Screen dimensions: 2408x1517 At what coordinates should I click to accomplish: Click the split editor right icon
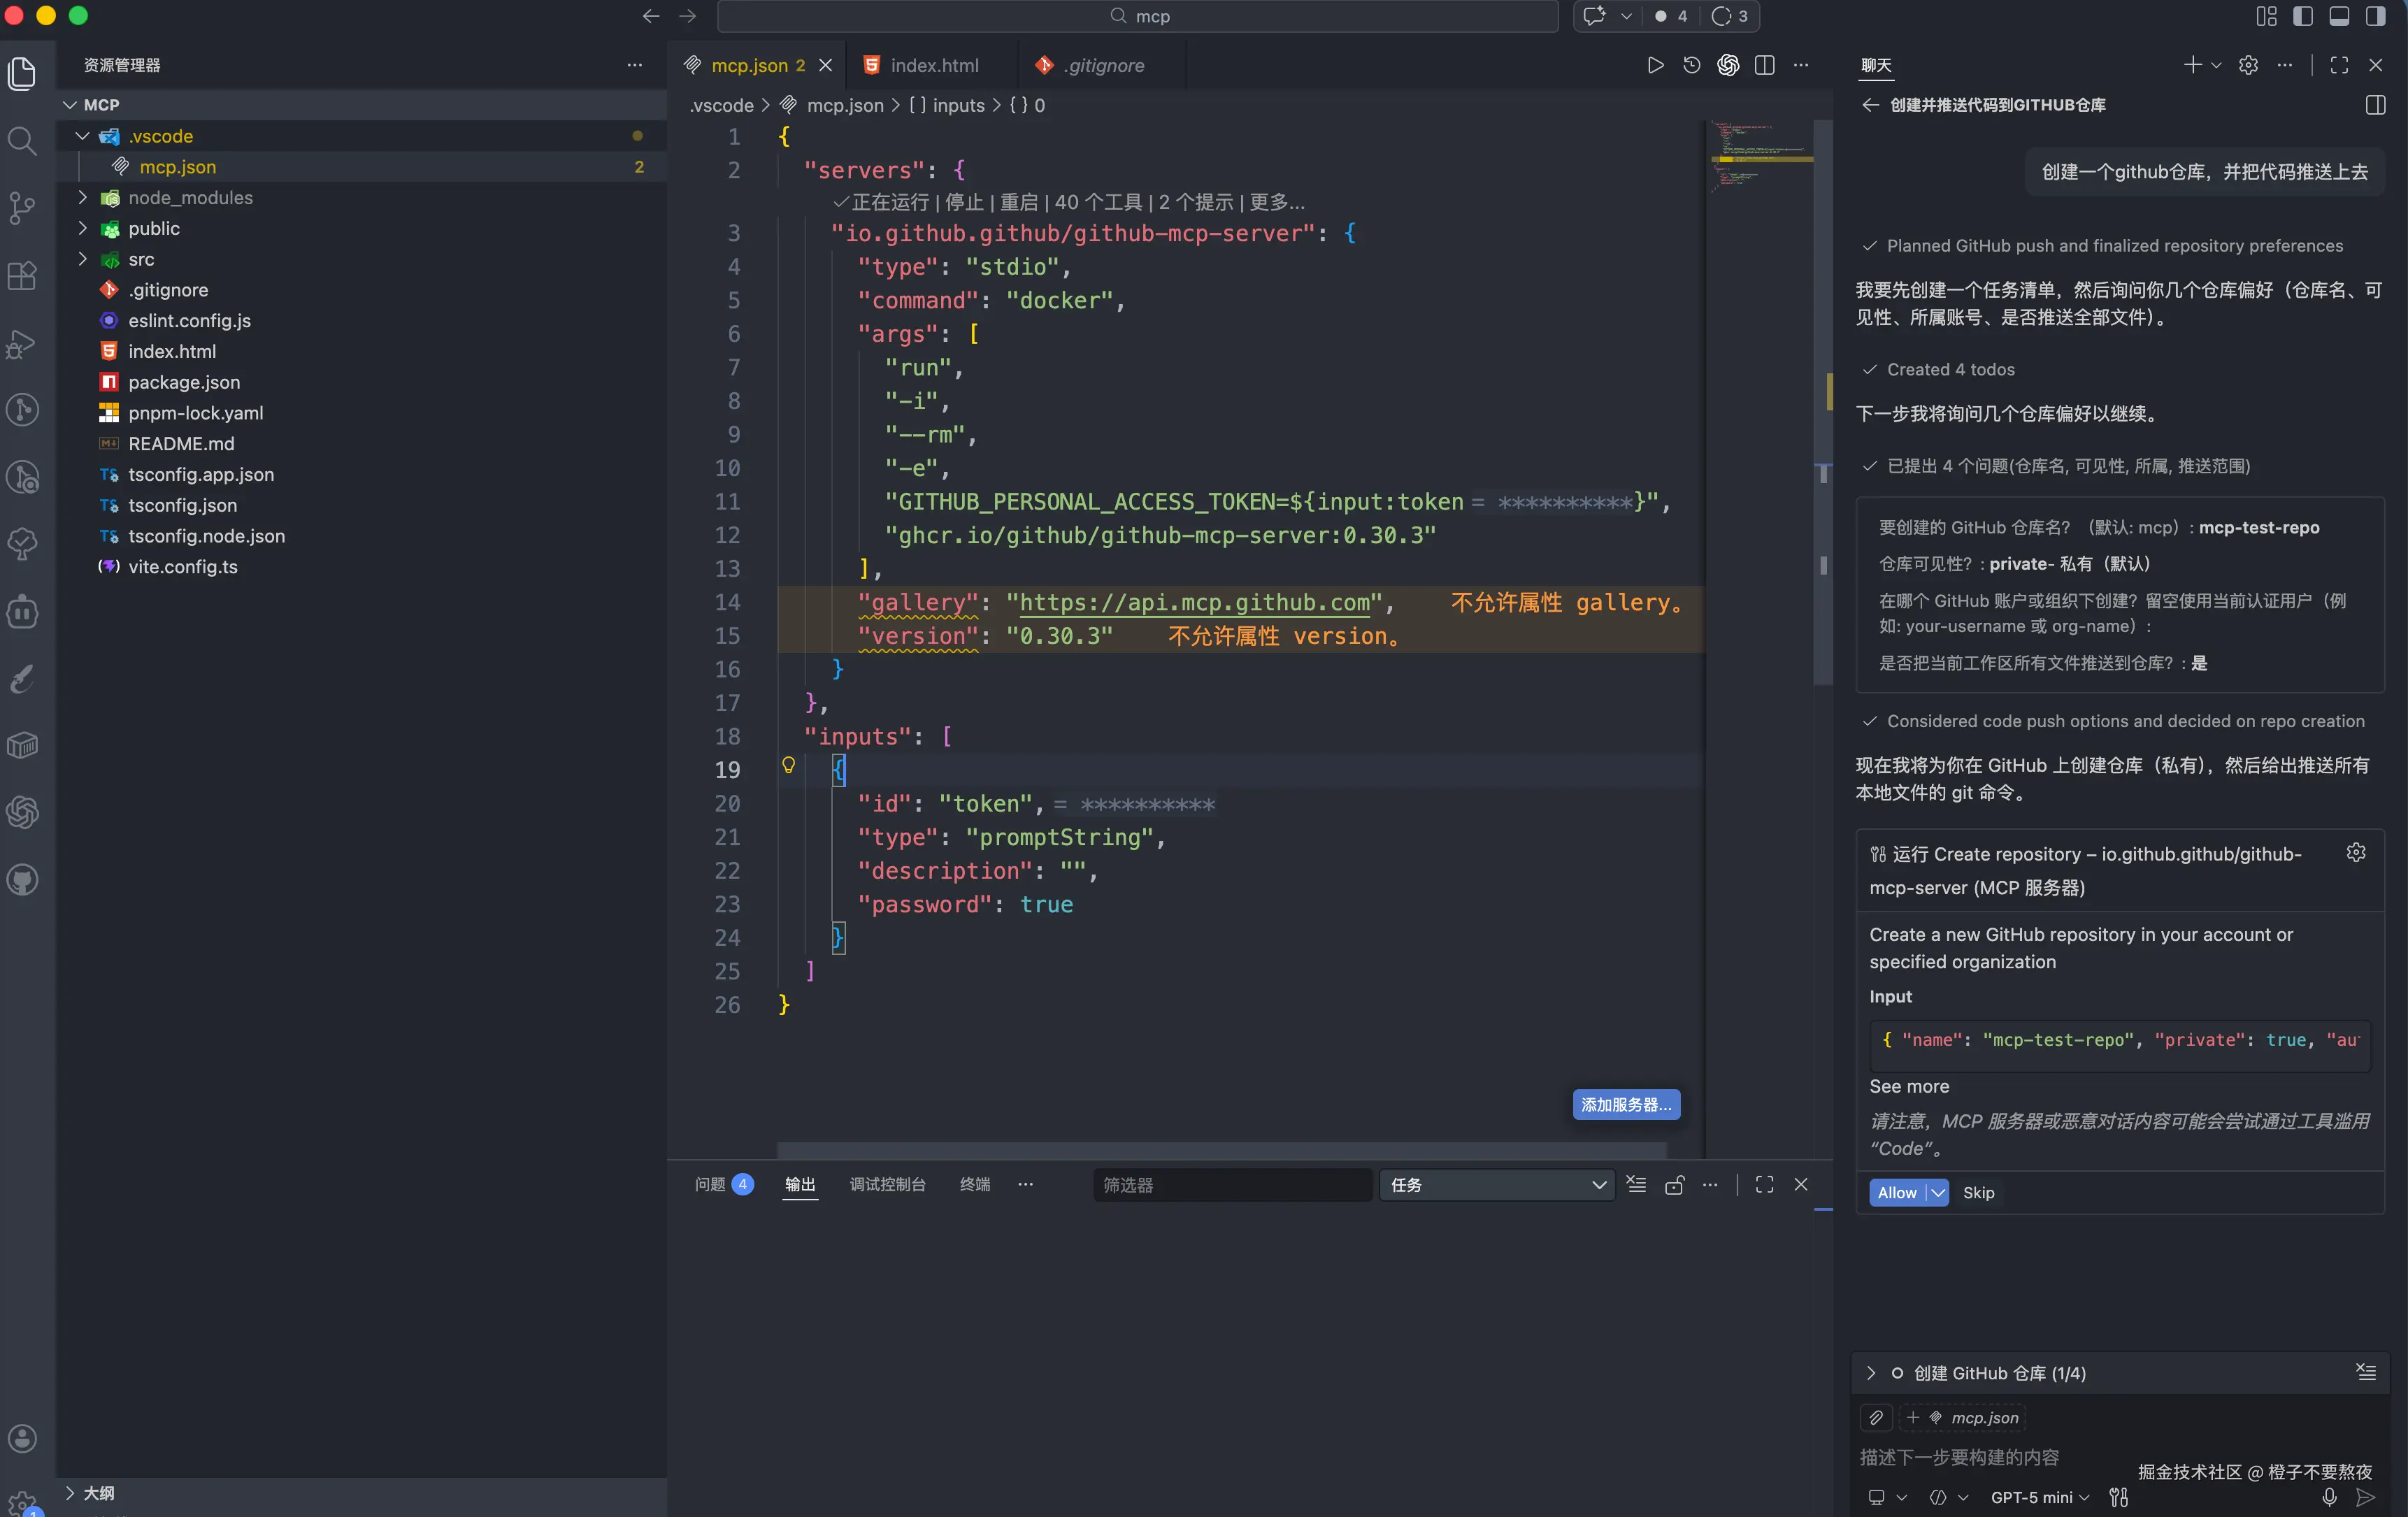(1764, 65)
